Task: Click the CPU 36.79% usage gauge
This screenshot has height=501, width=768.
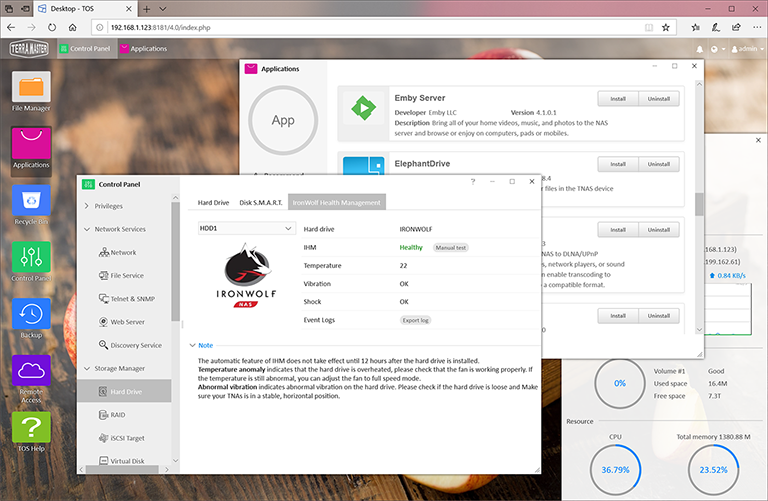Action: (615, 470)
